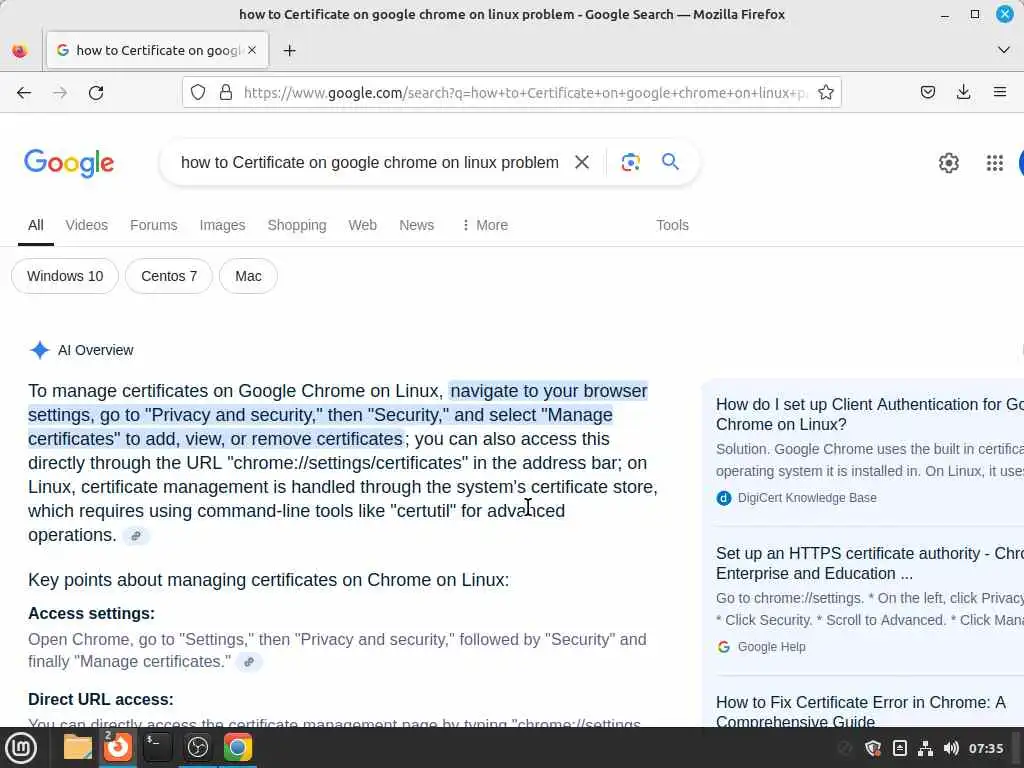Click the 'Access settings:' heading text
This screenshot has width=1024, height=768.
[x=91, y=614]
